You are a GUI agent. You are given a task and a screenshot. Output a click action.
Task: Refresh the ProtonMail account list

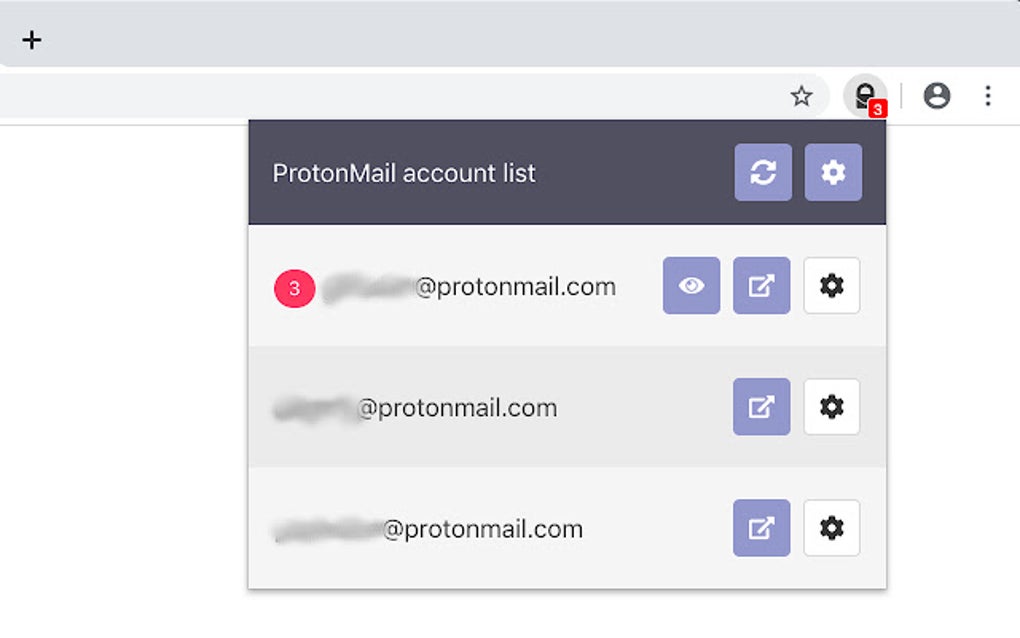pos(762,172)
